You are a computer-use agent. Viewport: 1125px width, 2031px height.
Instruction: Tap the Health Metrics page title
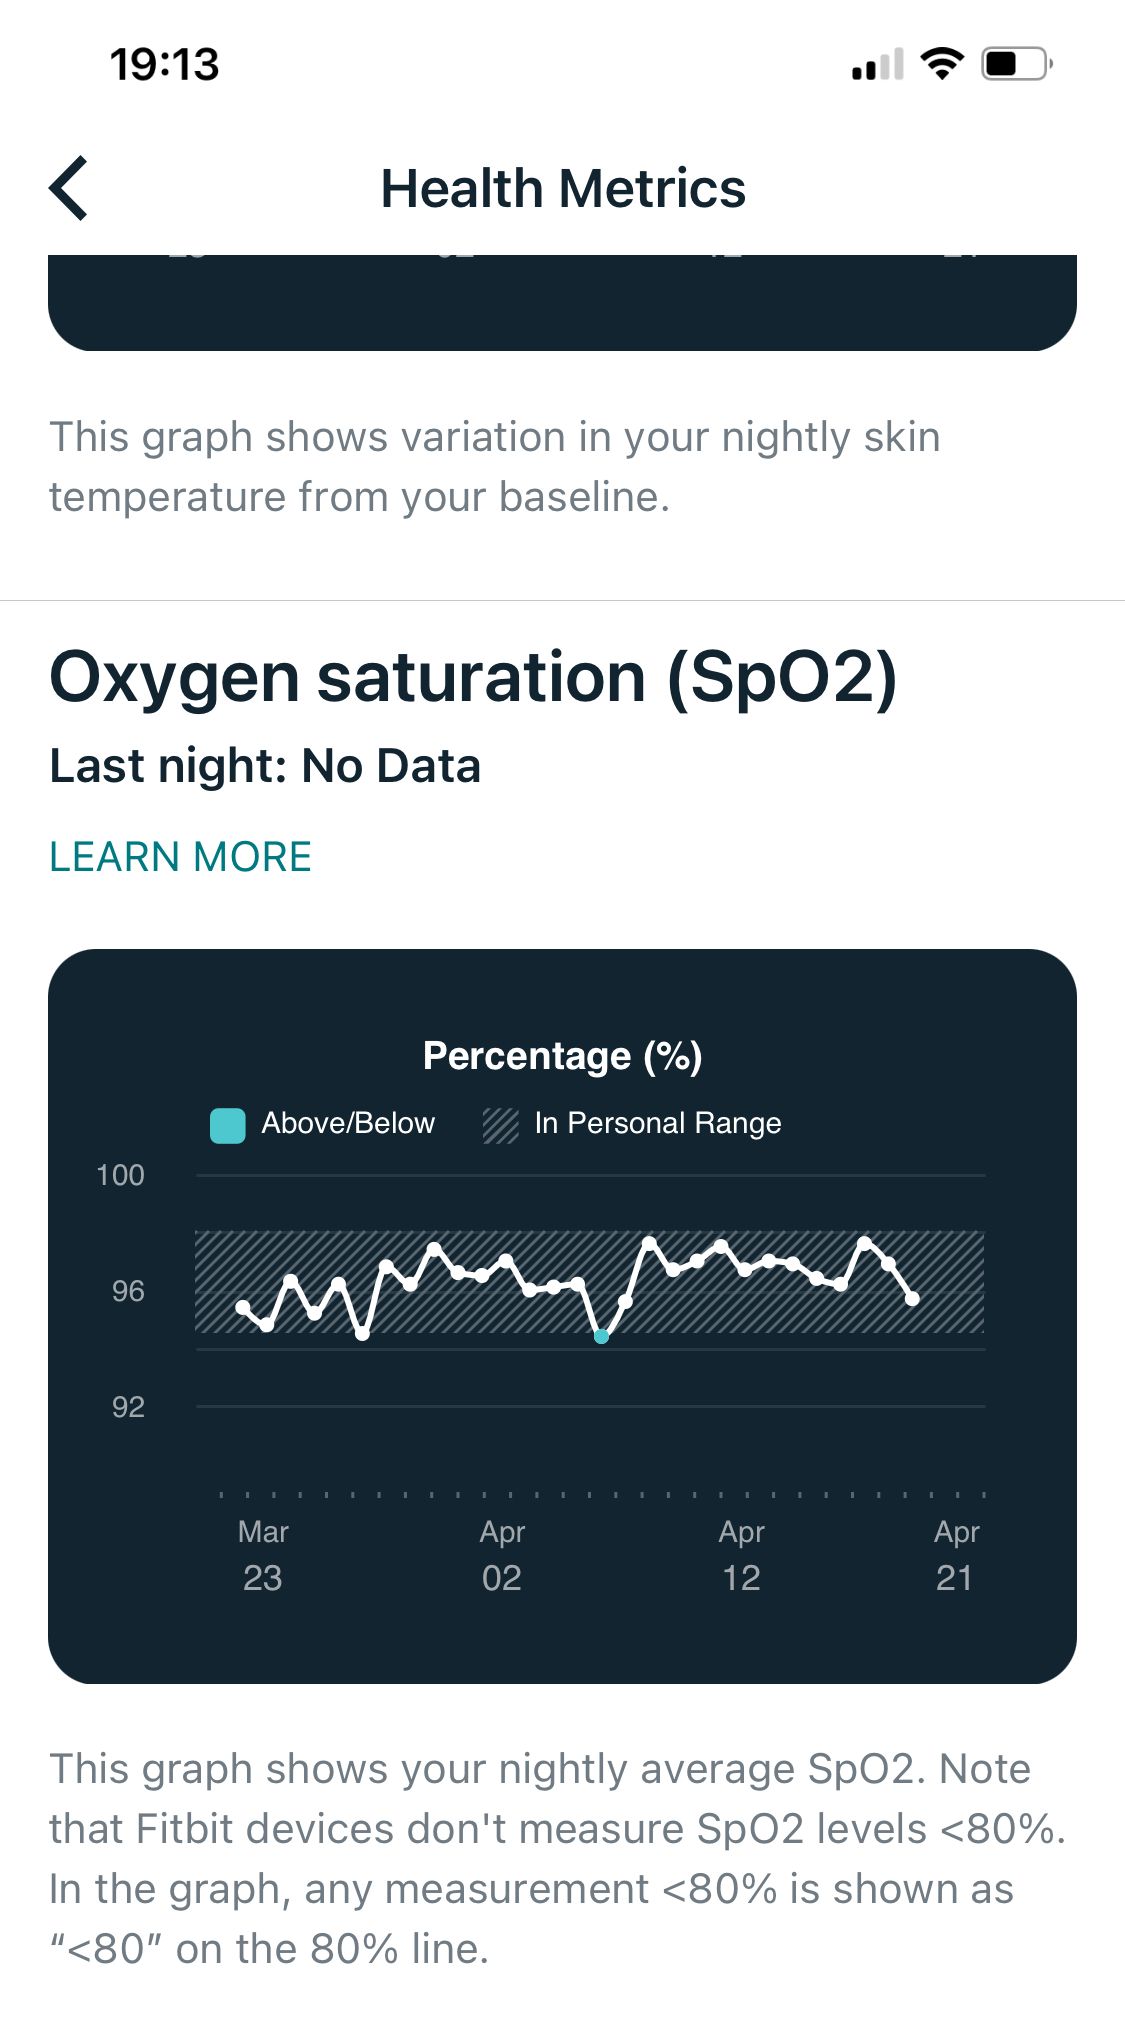pos(563,188)
